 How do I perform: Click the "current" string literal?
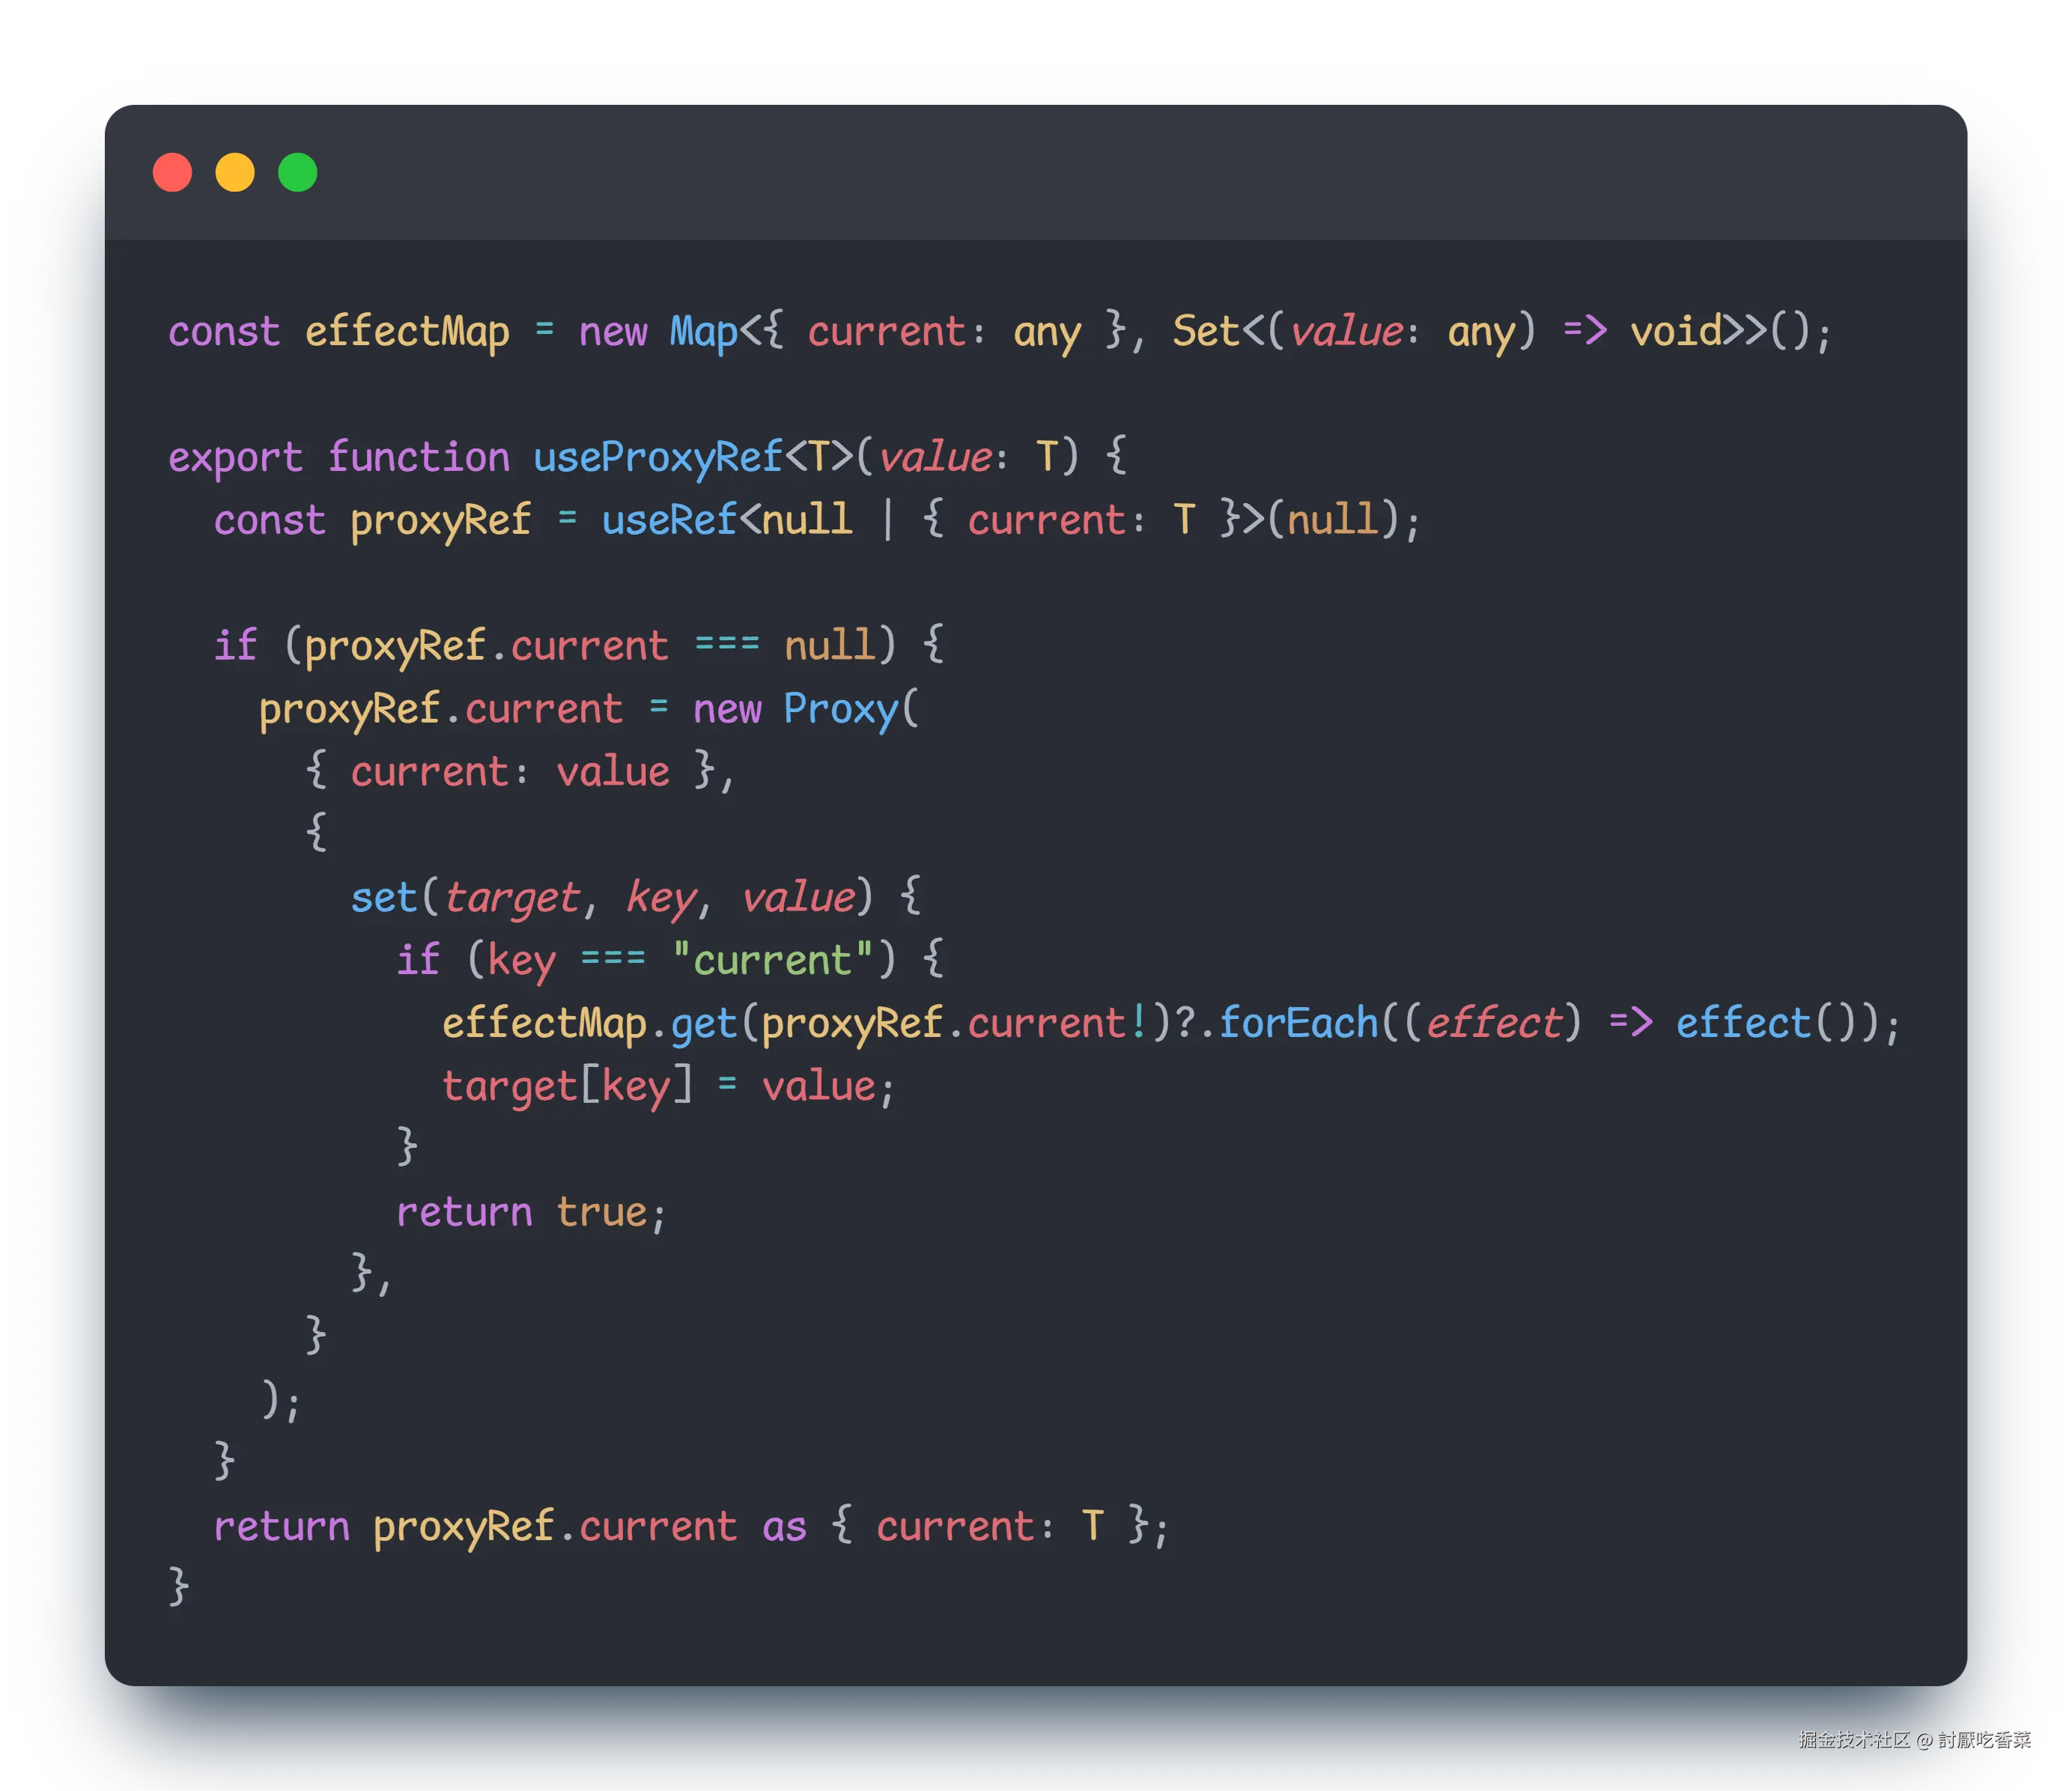pyautogui.click(x=772, y=960)
